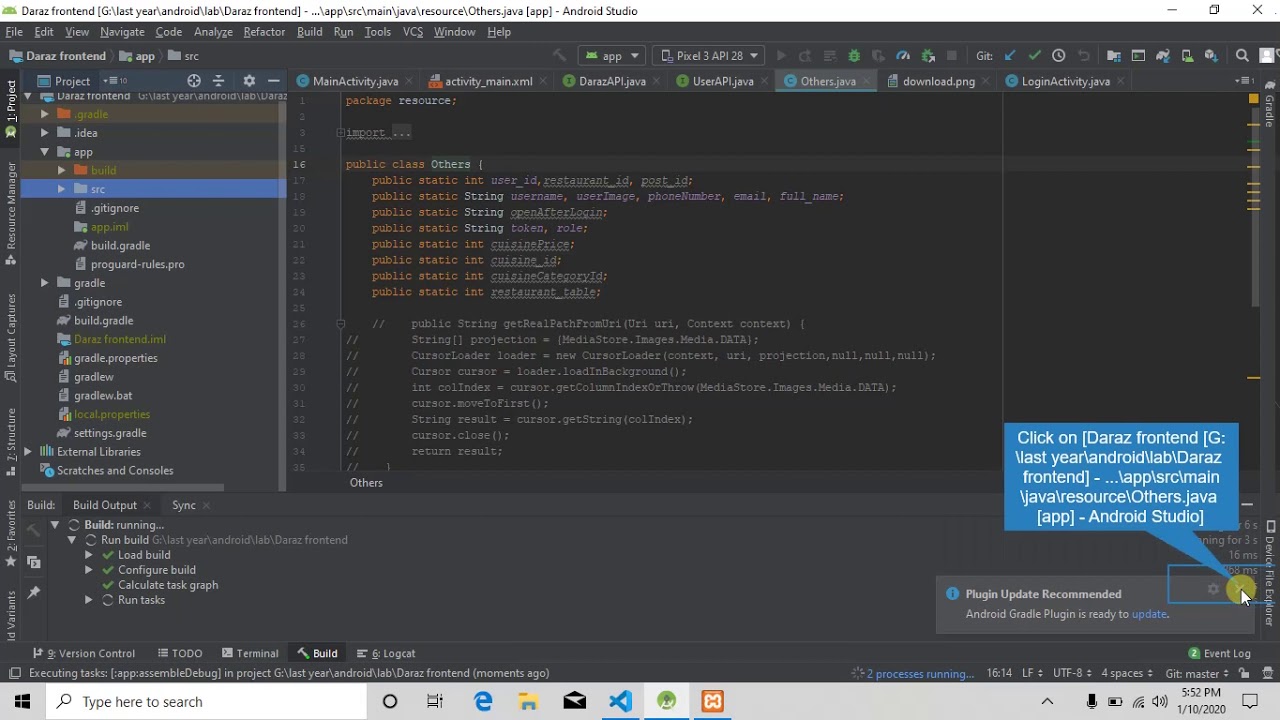Click Project panel locate target icon
This screenshot has height=720, width=1280.
[194, 81]
